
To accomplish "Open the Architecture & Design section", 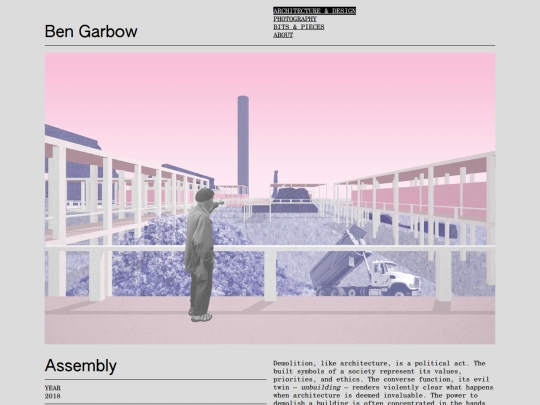I will point(314,11).
